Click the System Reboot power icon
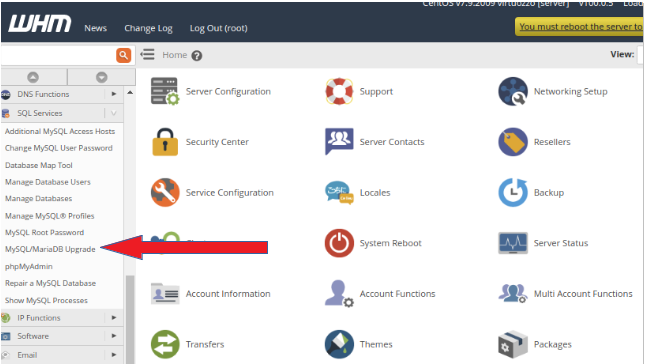The image size is (645, 364). 339,243
